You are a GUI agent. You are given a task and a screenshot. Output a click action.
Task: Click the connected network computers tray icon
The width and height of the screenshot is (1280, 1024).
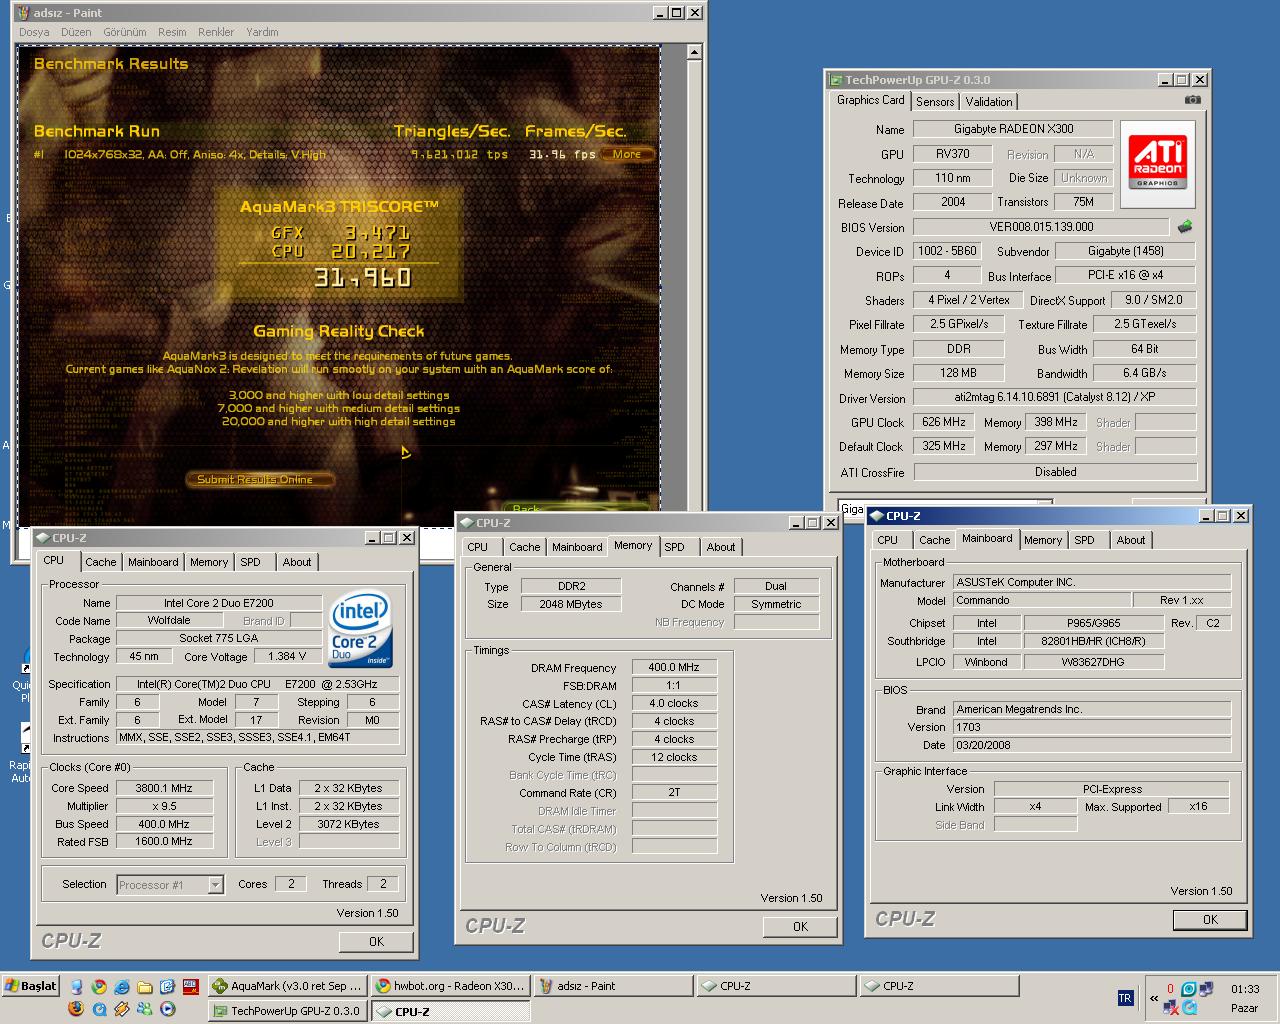[1206, 989]
